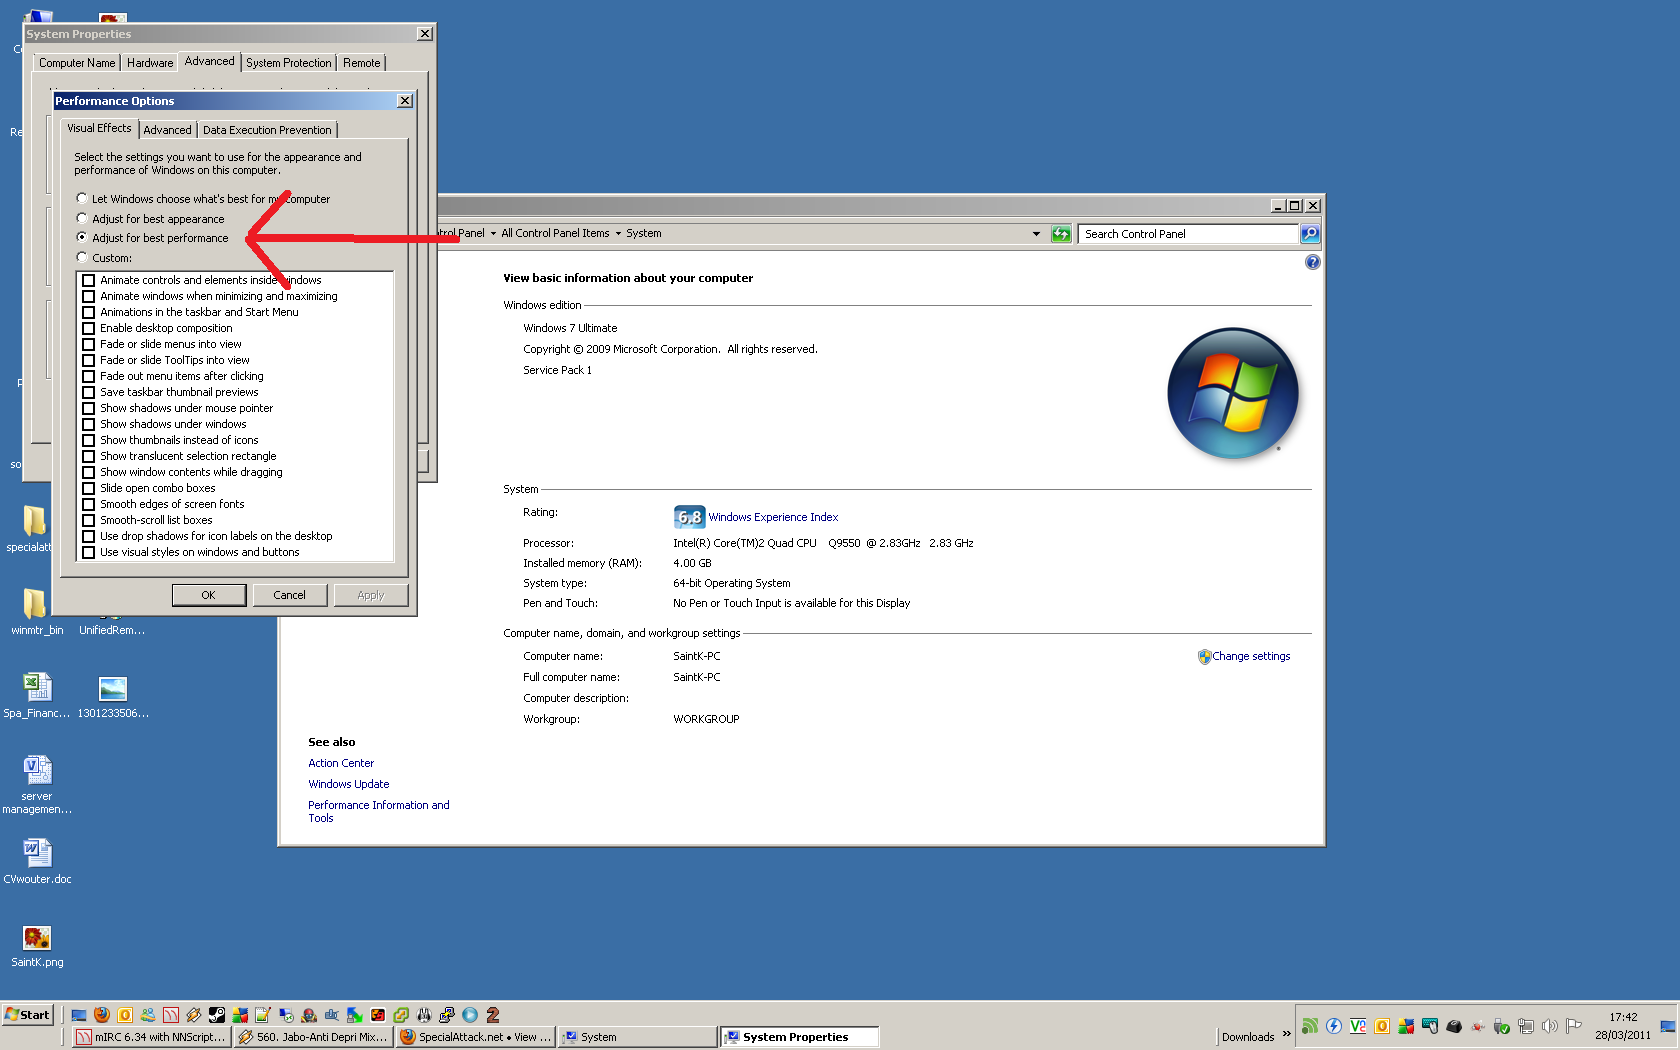
Task: Open Steam from the quick launch bar
Action: 217,1015
